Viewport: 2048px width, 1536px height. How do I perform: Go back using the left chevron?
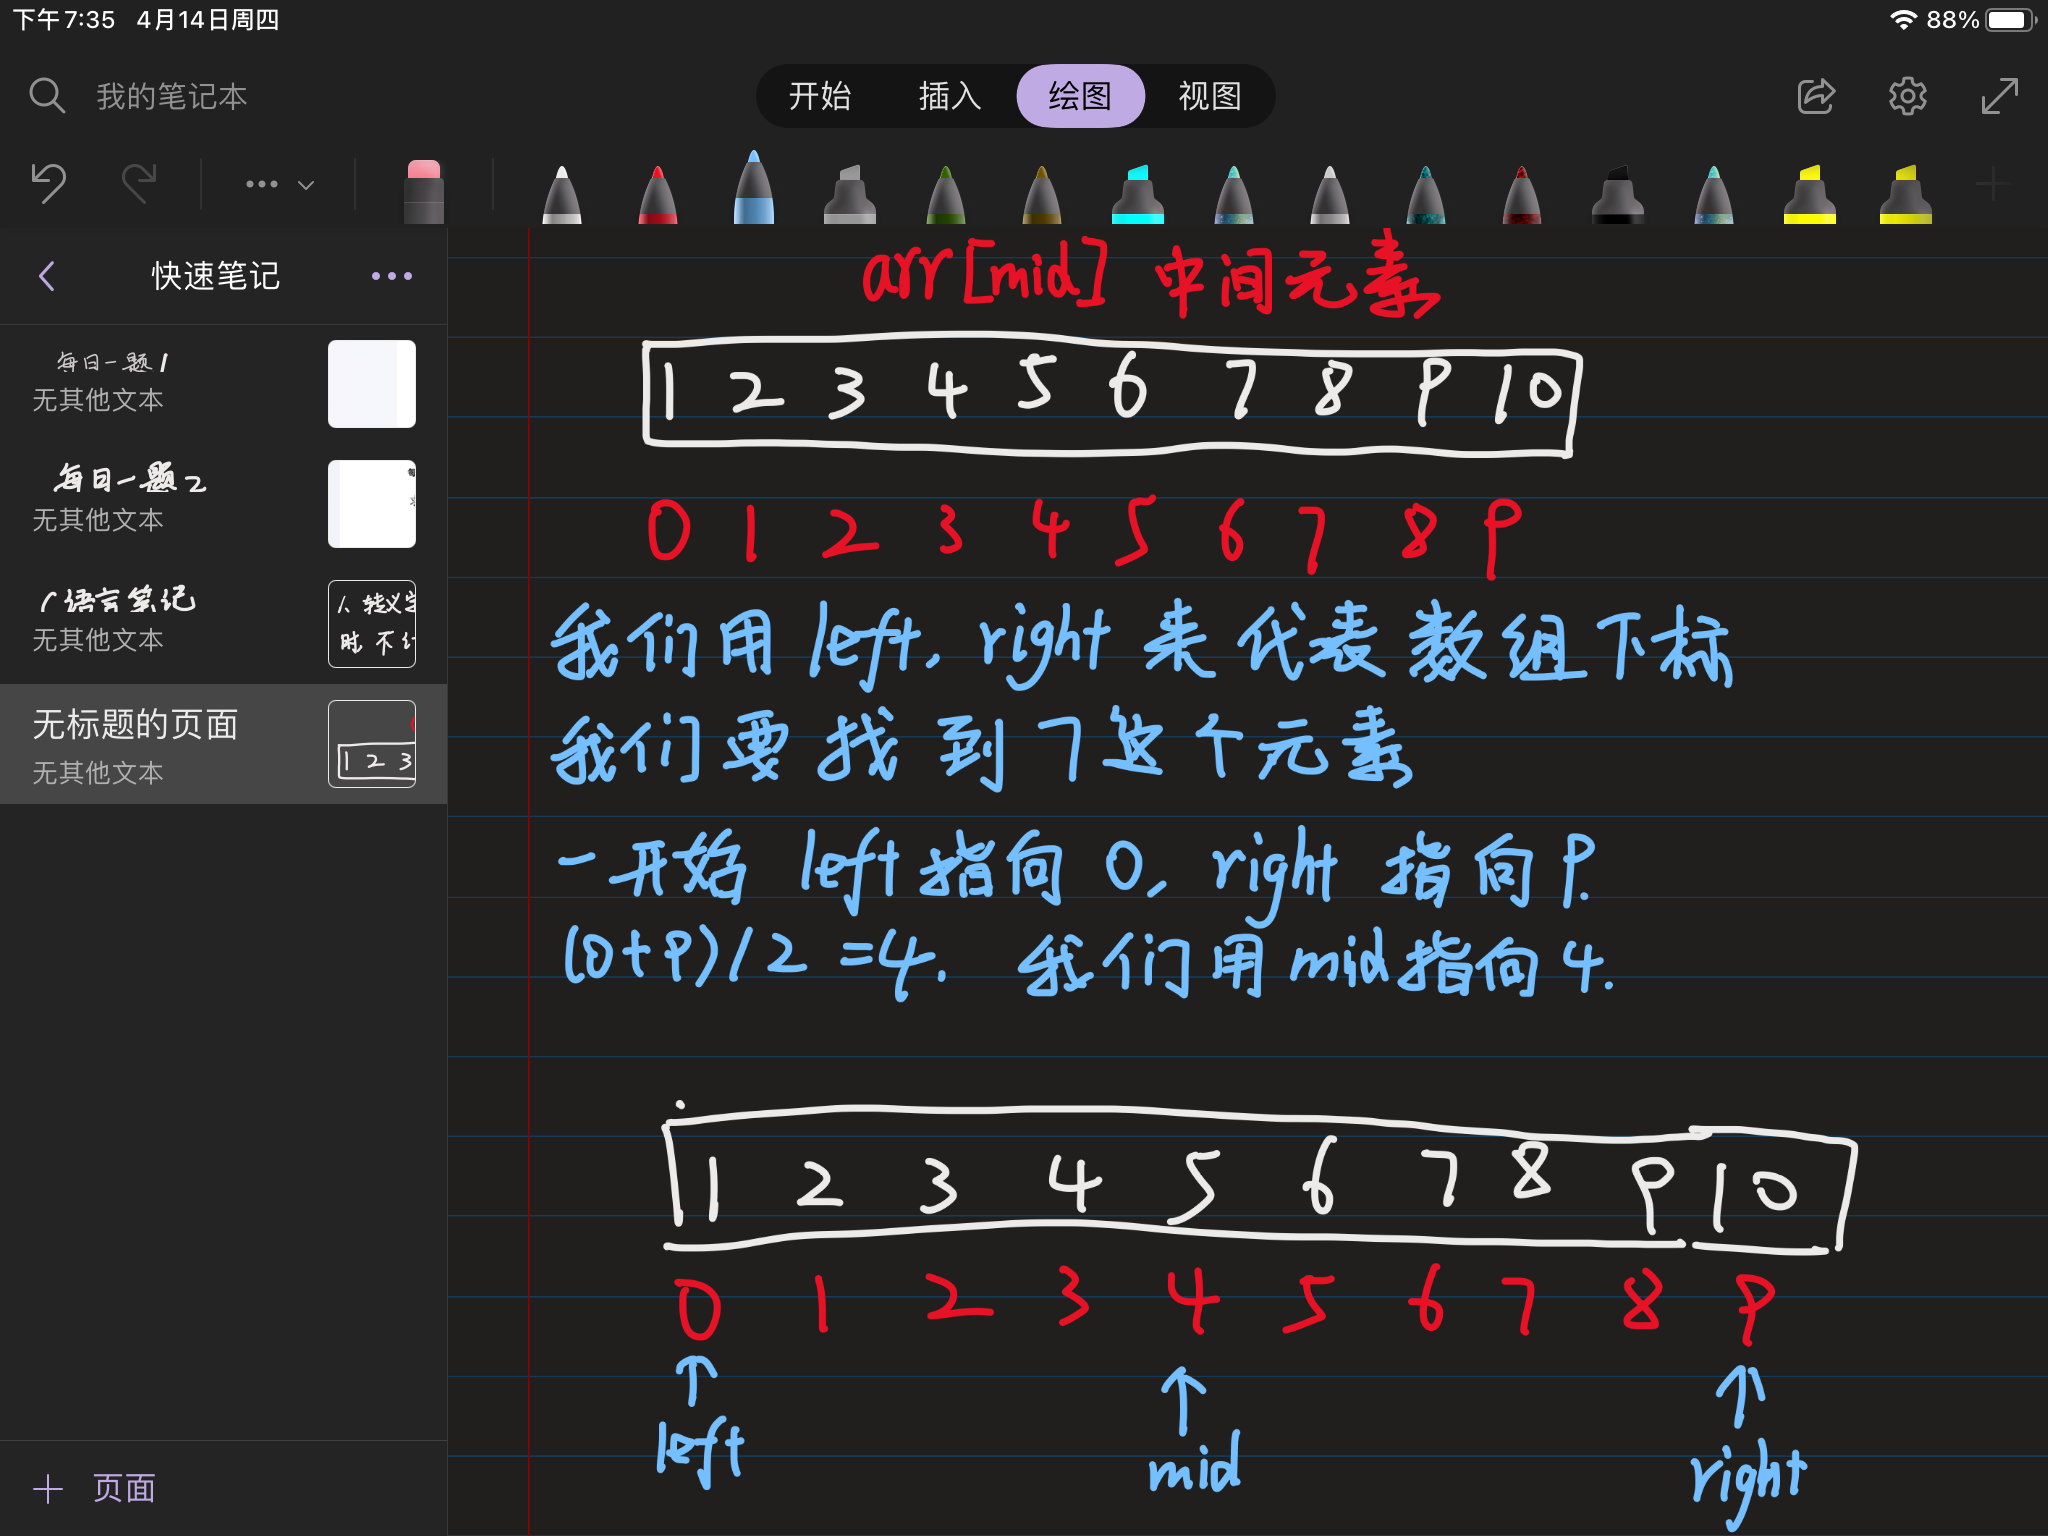tap(46, 276)
